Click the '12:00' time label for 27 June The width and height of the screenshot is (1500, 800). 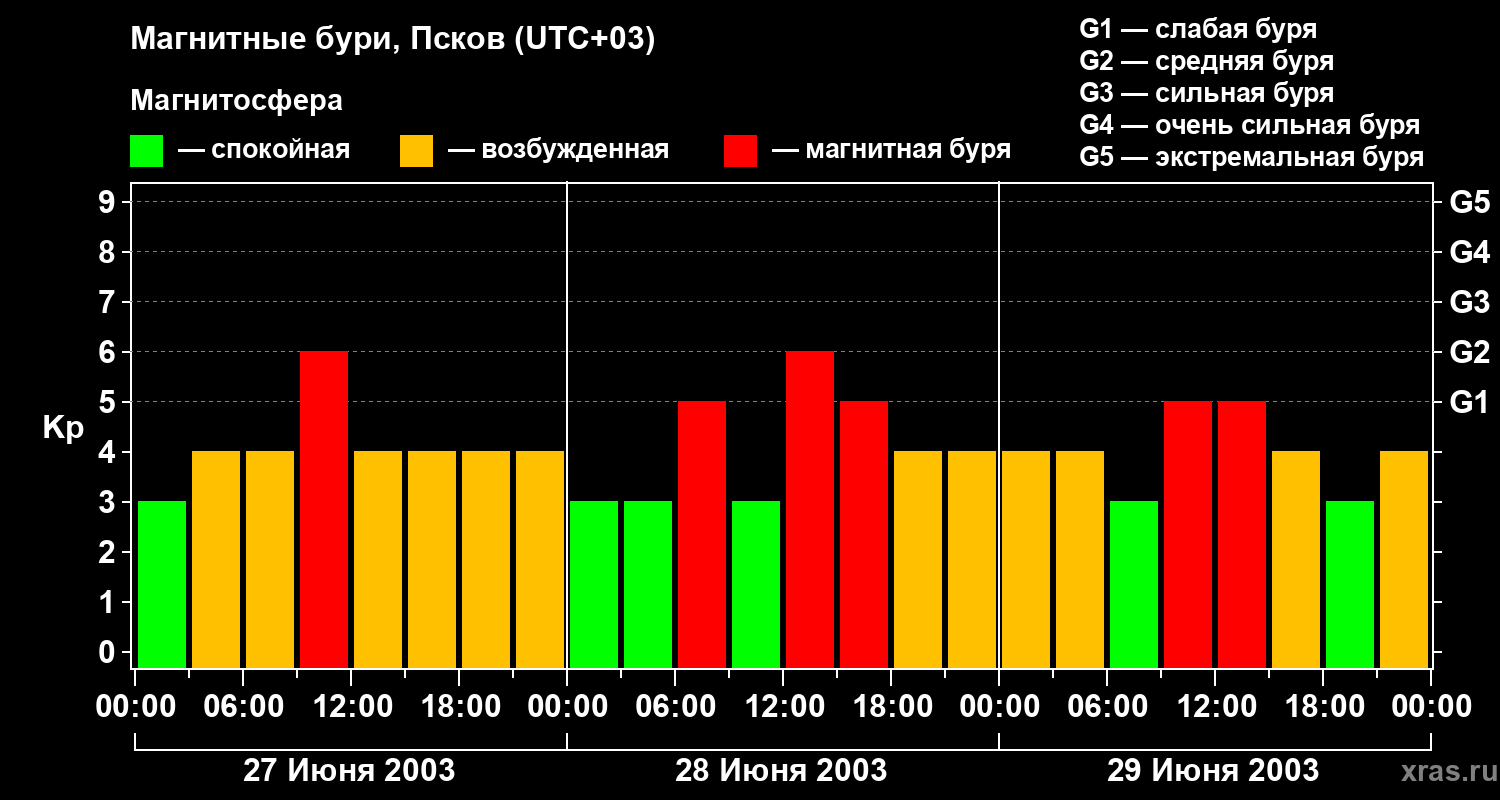pos(351,707)
